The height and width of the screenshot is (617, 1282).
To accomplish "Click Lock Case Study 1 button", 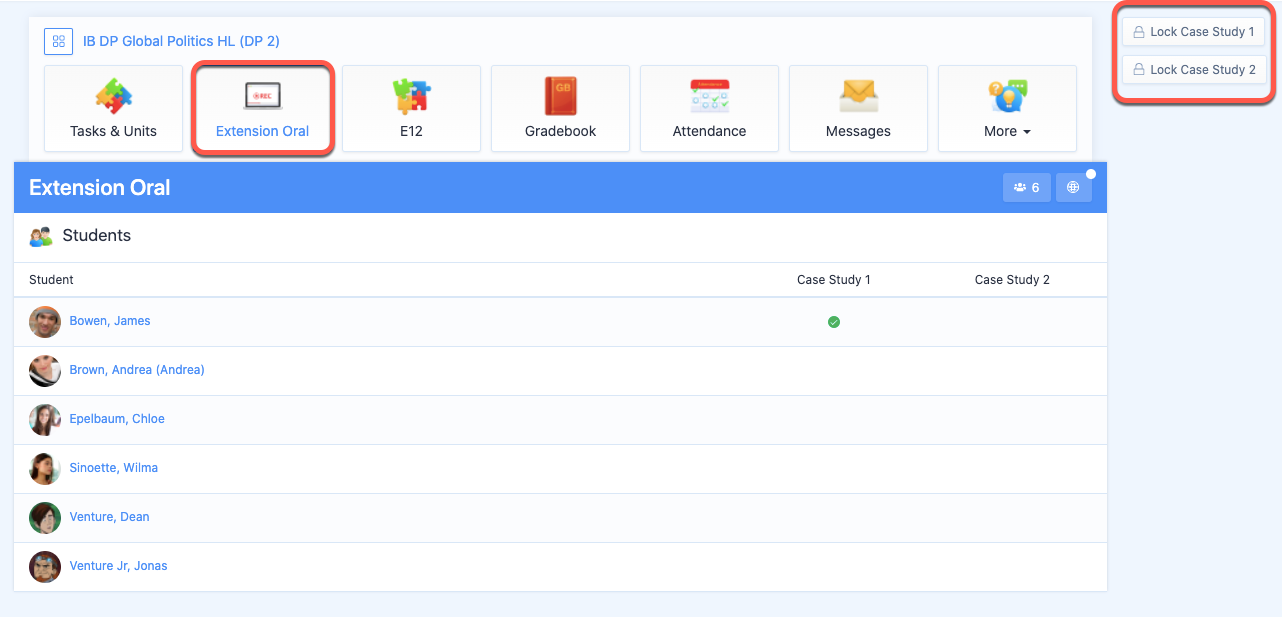I will (1194, 32).
